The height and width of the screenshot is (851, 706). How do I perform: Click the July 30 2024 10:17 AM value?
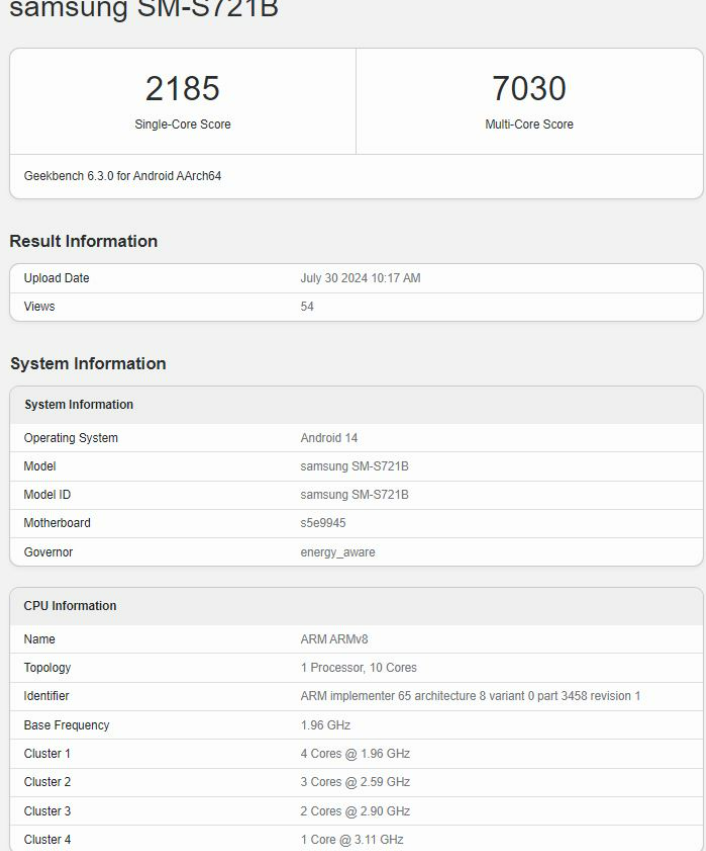(x=360, y=278)
